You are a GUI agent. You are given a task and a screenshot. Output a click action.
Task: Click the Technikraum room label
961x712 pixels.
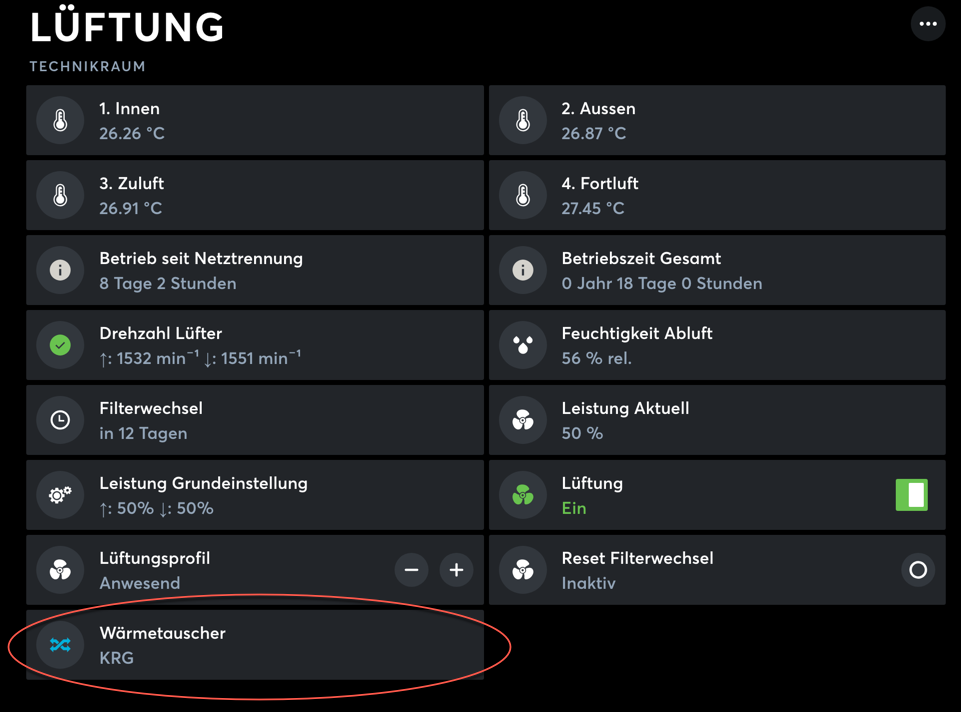pos(88,67)
